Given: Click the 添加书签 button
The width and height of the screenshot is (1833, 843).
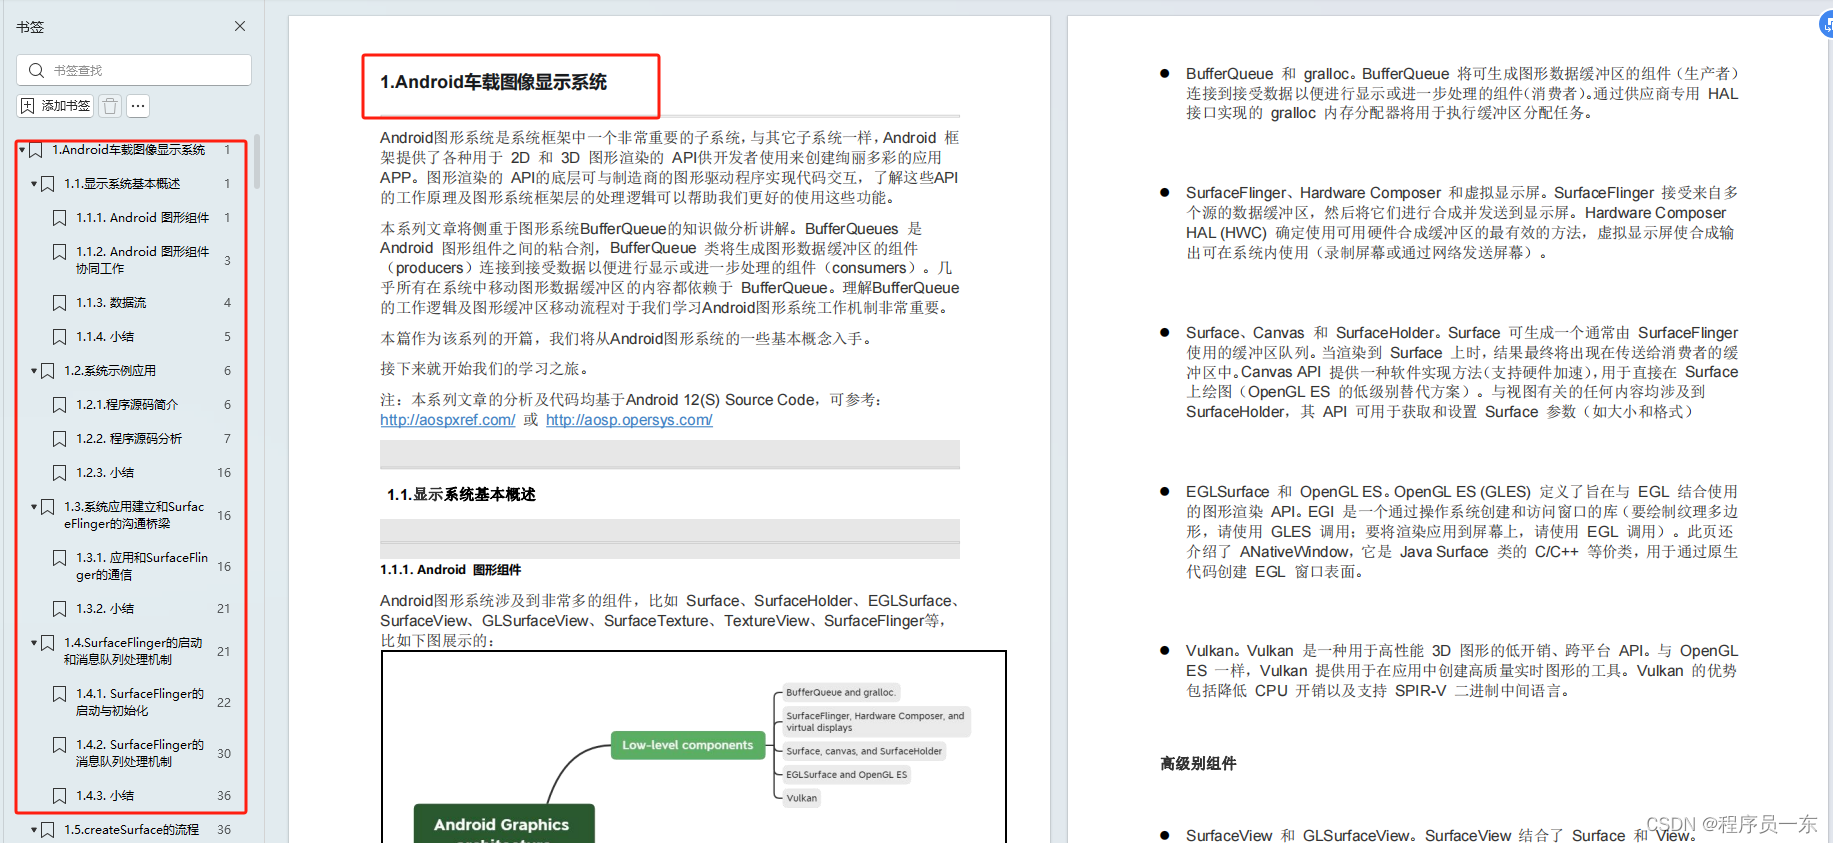Looking at the screenshot, I should (x=56, y=105).
